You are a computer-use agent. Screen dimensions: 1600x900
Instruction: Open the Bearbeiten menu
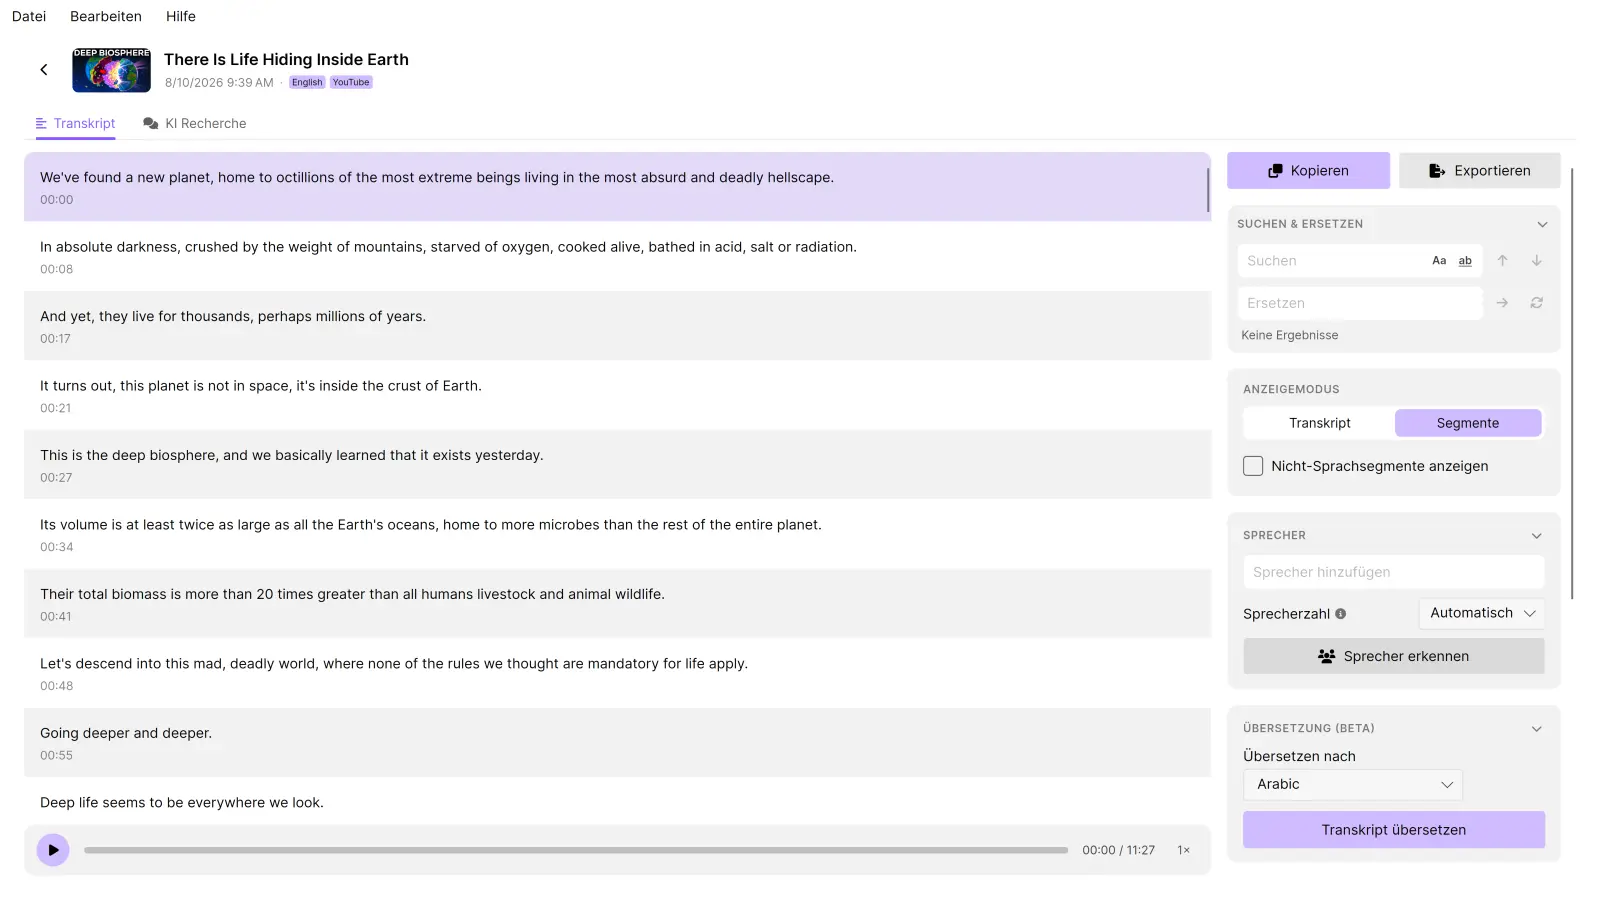106,16
